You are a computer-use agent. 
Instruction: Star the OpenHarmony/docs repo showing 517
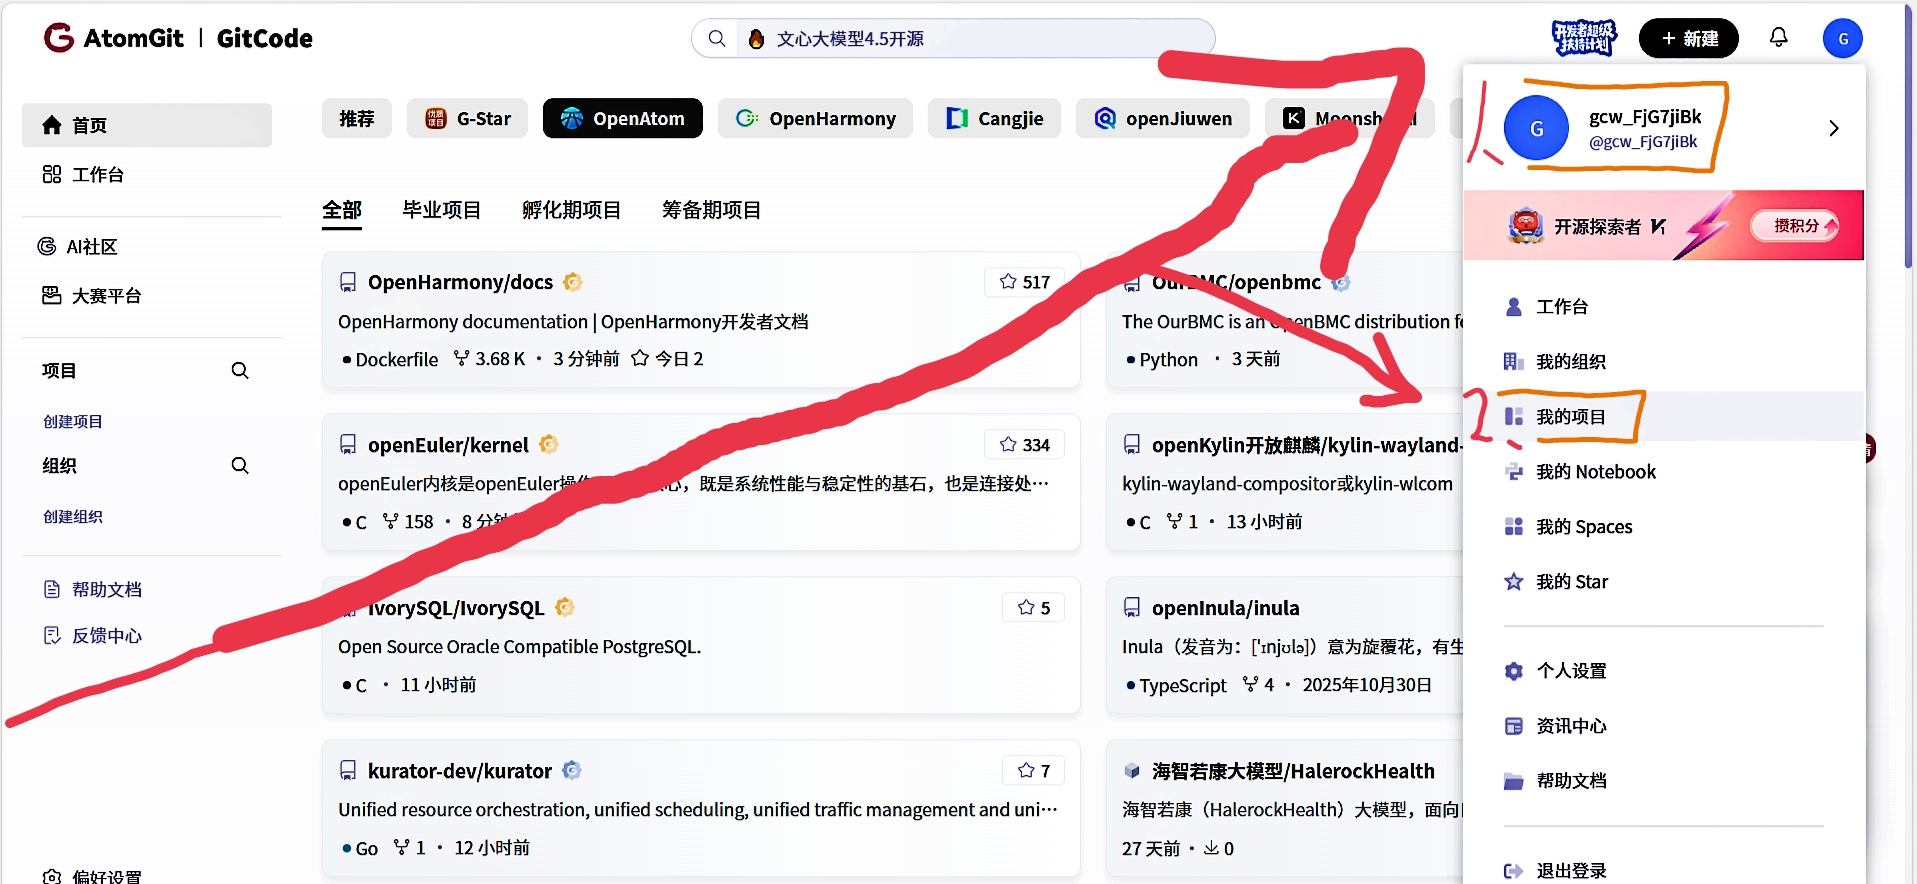tap(1025, 282)
